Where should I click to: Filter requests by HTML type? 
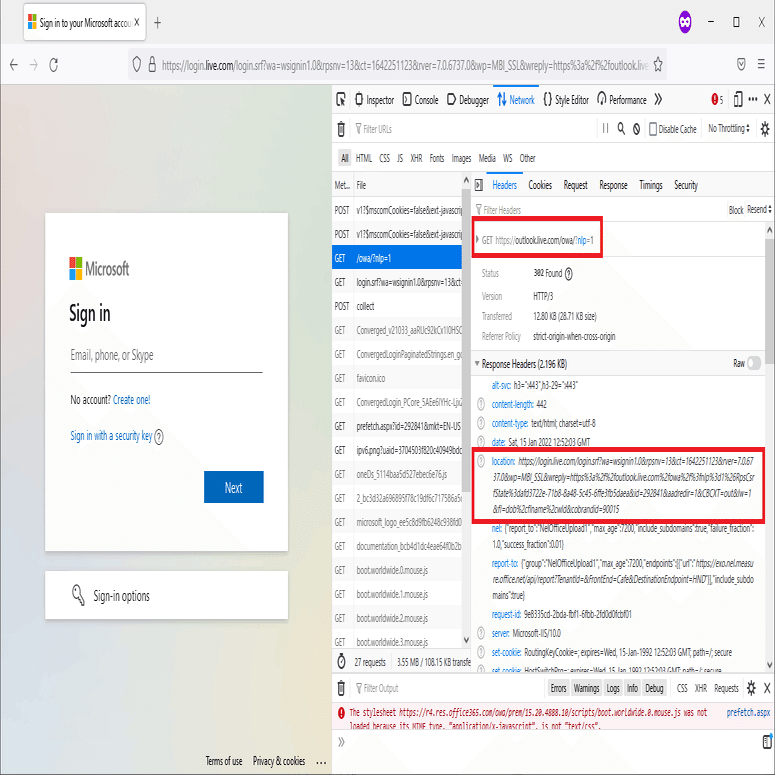point(364,158)
